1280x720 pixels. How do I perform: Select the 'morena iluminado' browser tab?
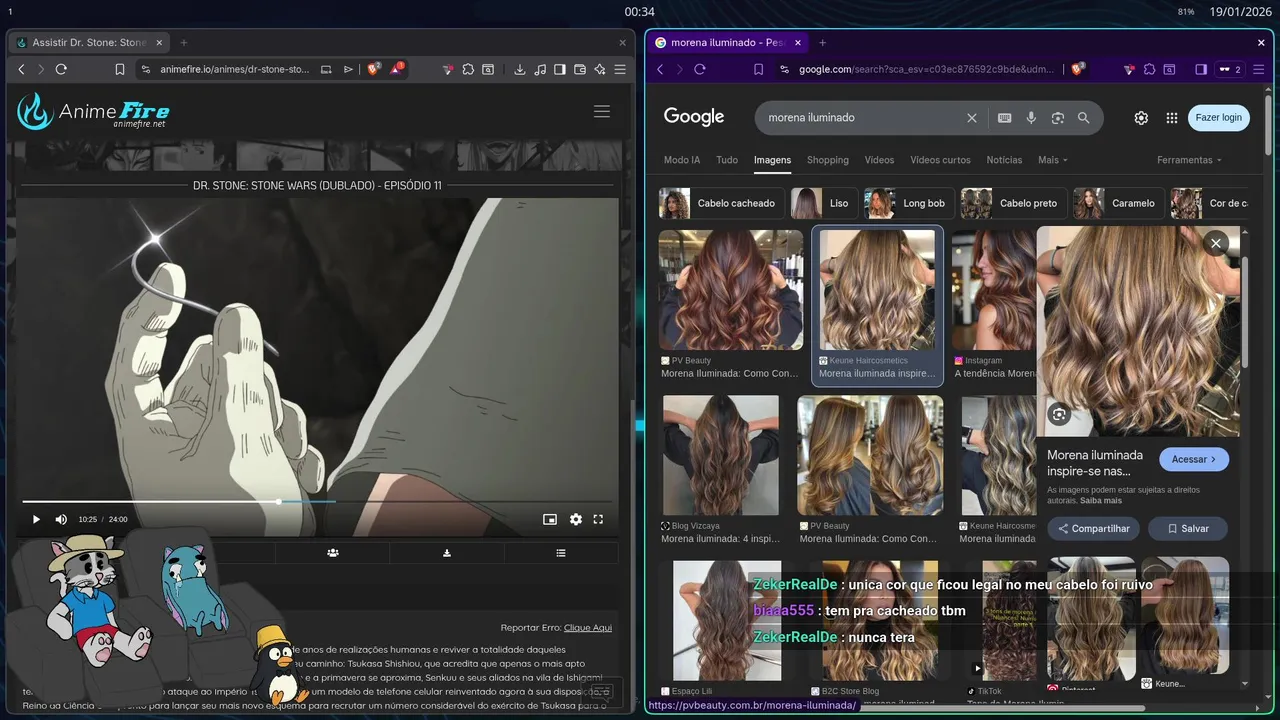coord(727,42)
